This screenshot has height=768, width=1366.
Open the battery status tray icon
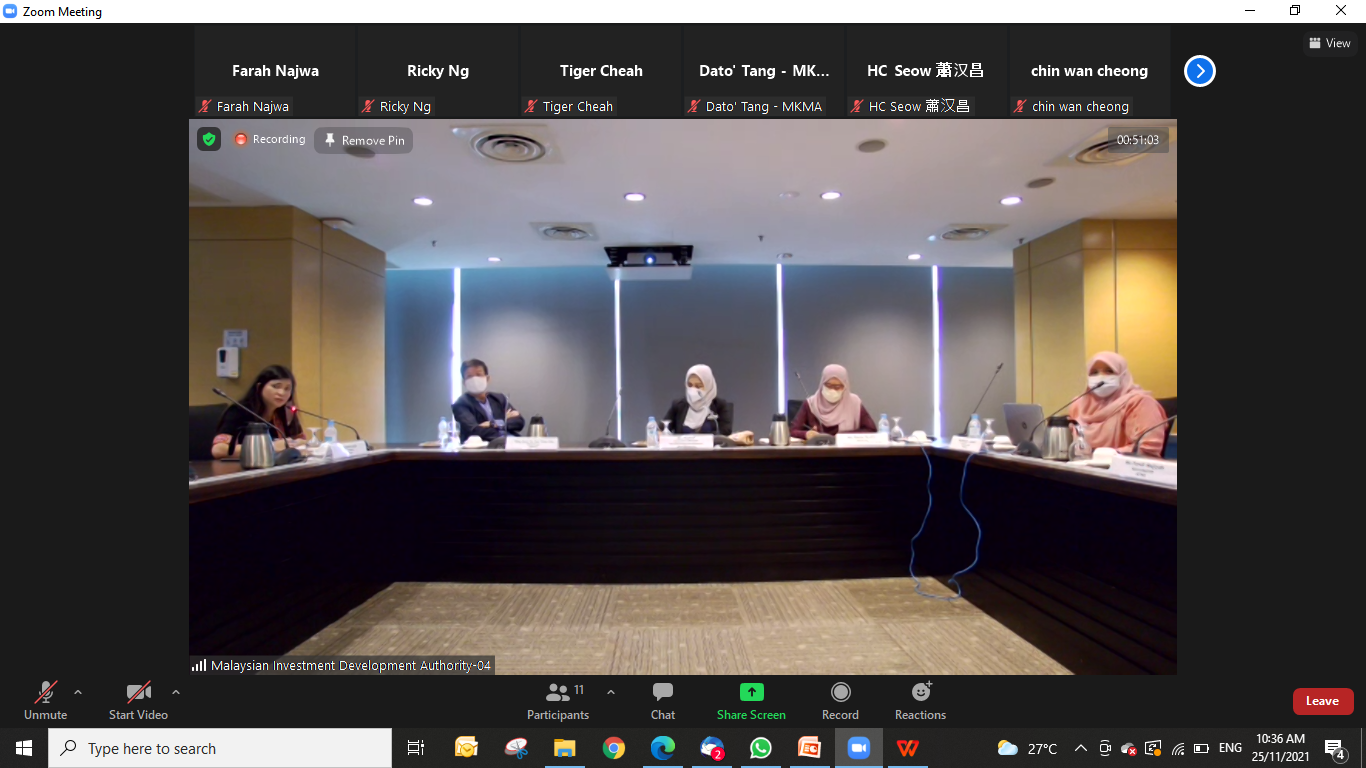(x=1201, y=748)
